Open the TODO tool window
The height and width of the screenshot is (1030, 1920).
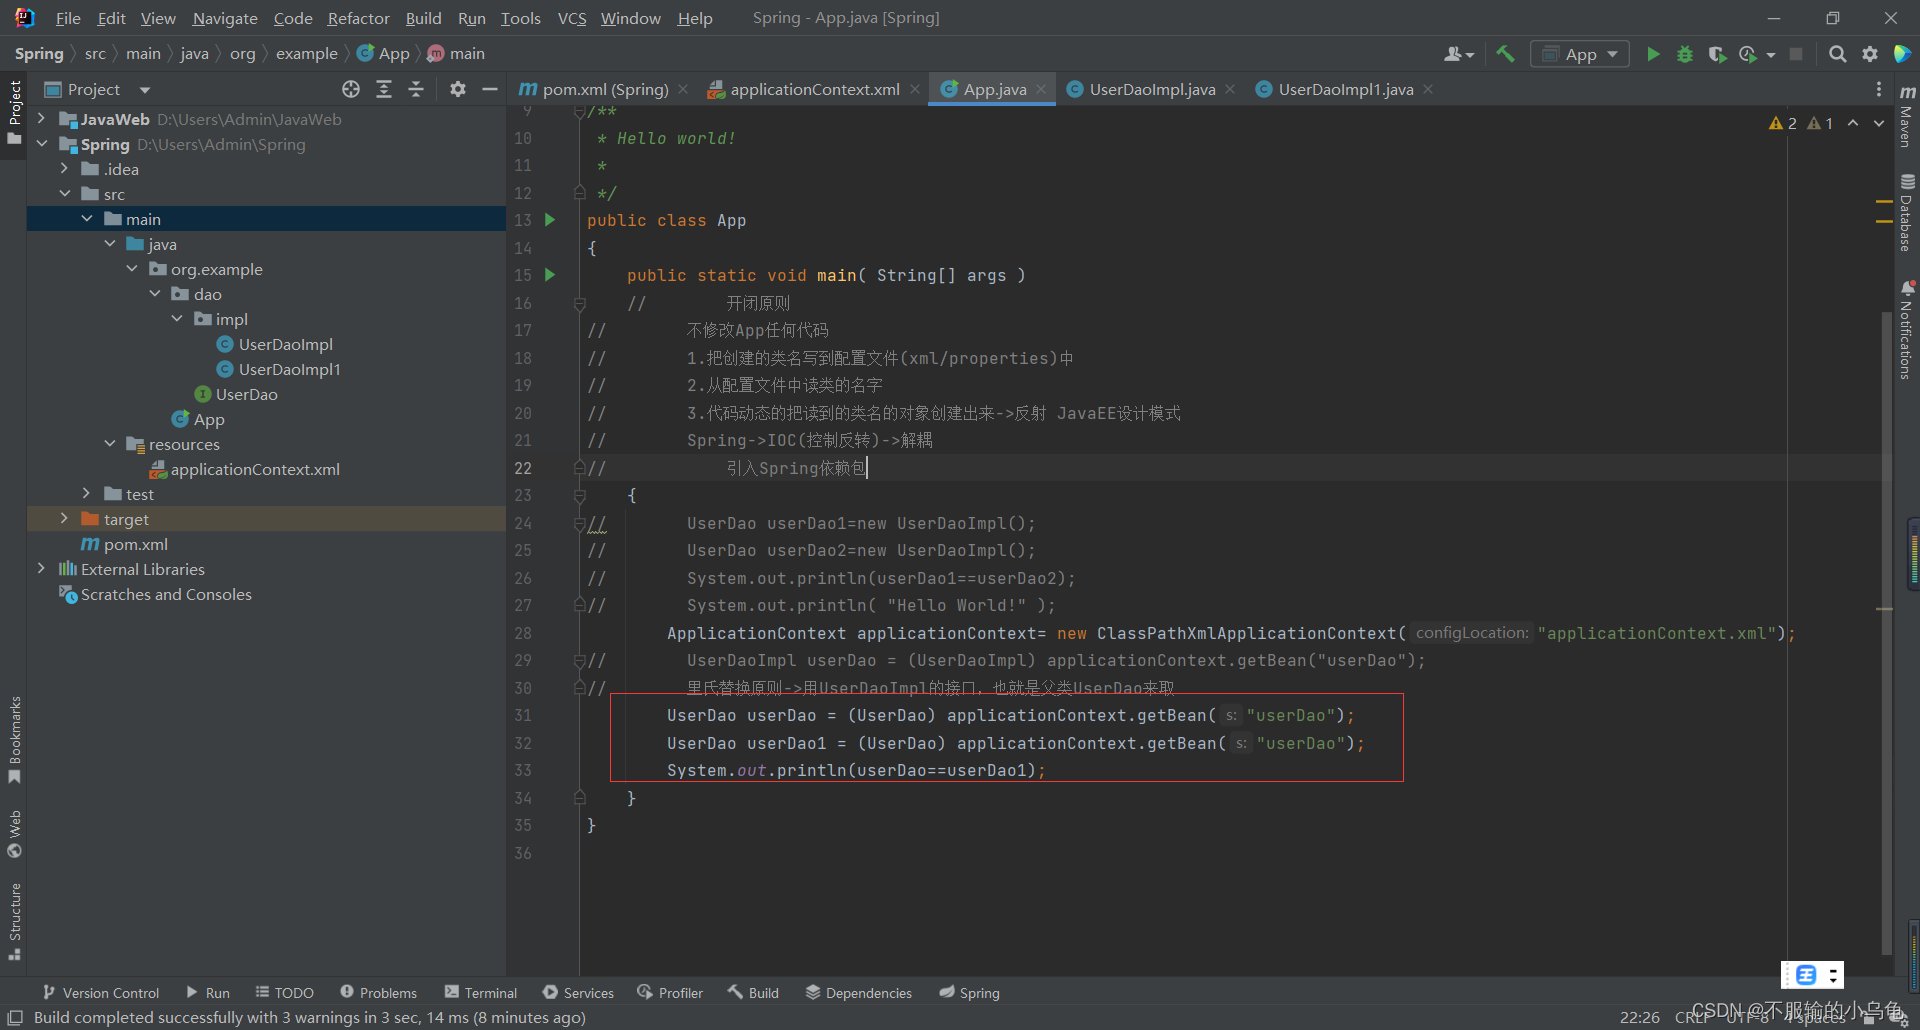pos(284,992)
